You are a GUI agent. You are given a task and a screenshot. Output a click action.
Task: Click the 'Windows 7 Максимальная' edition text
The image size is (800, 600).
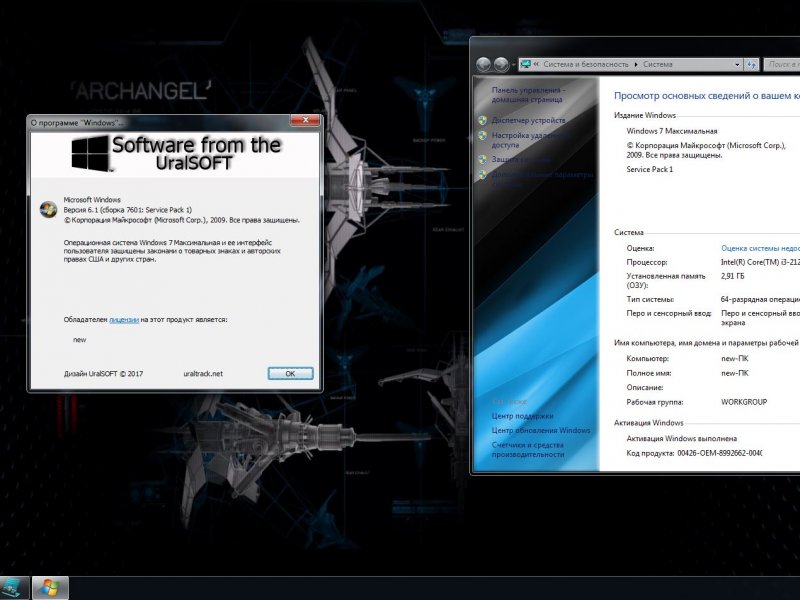point(671,131)
